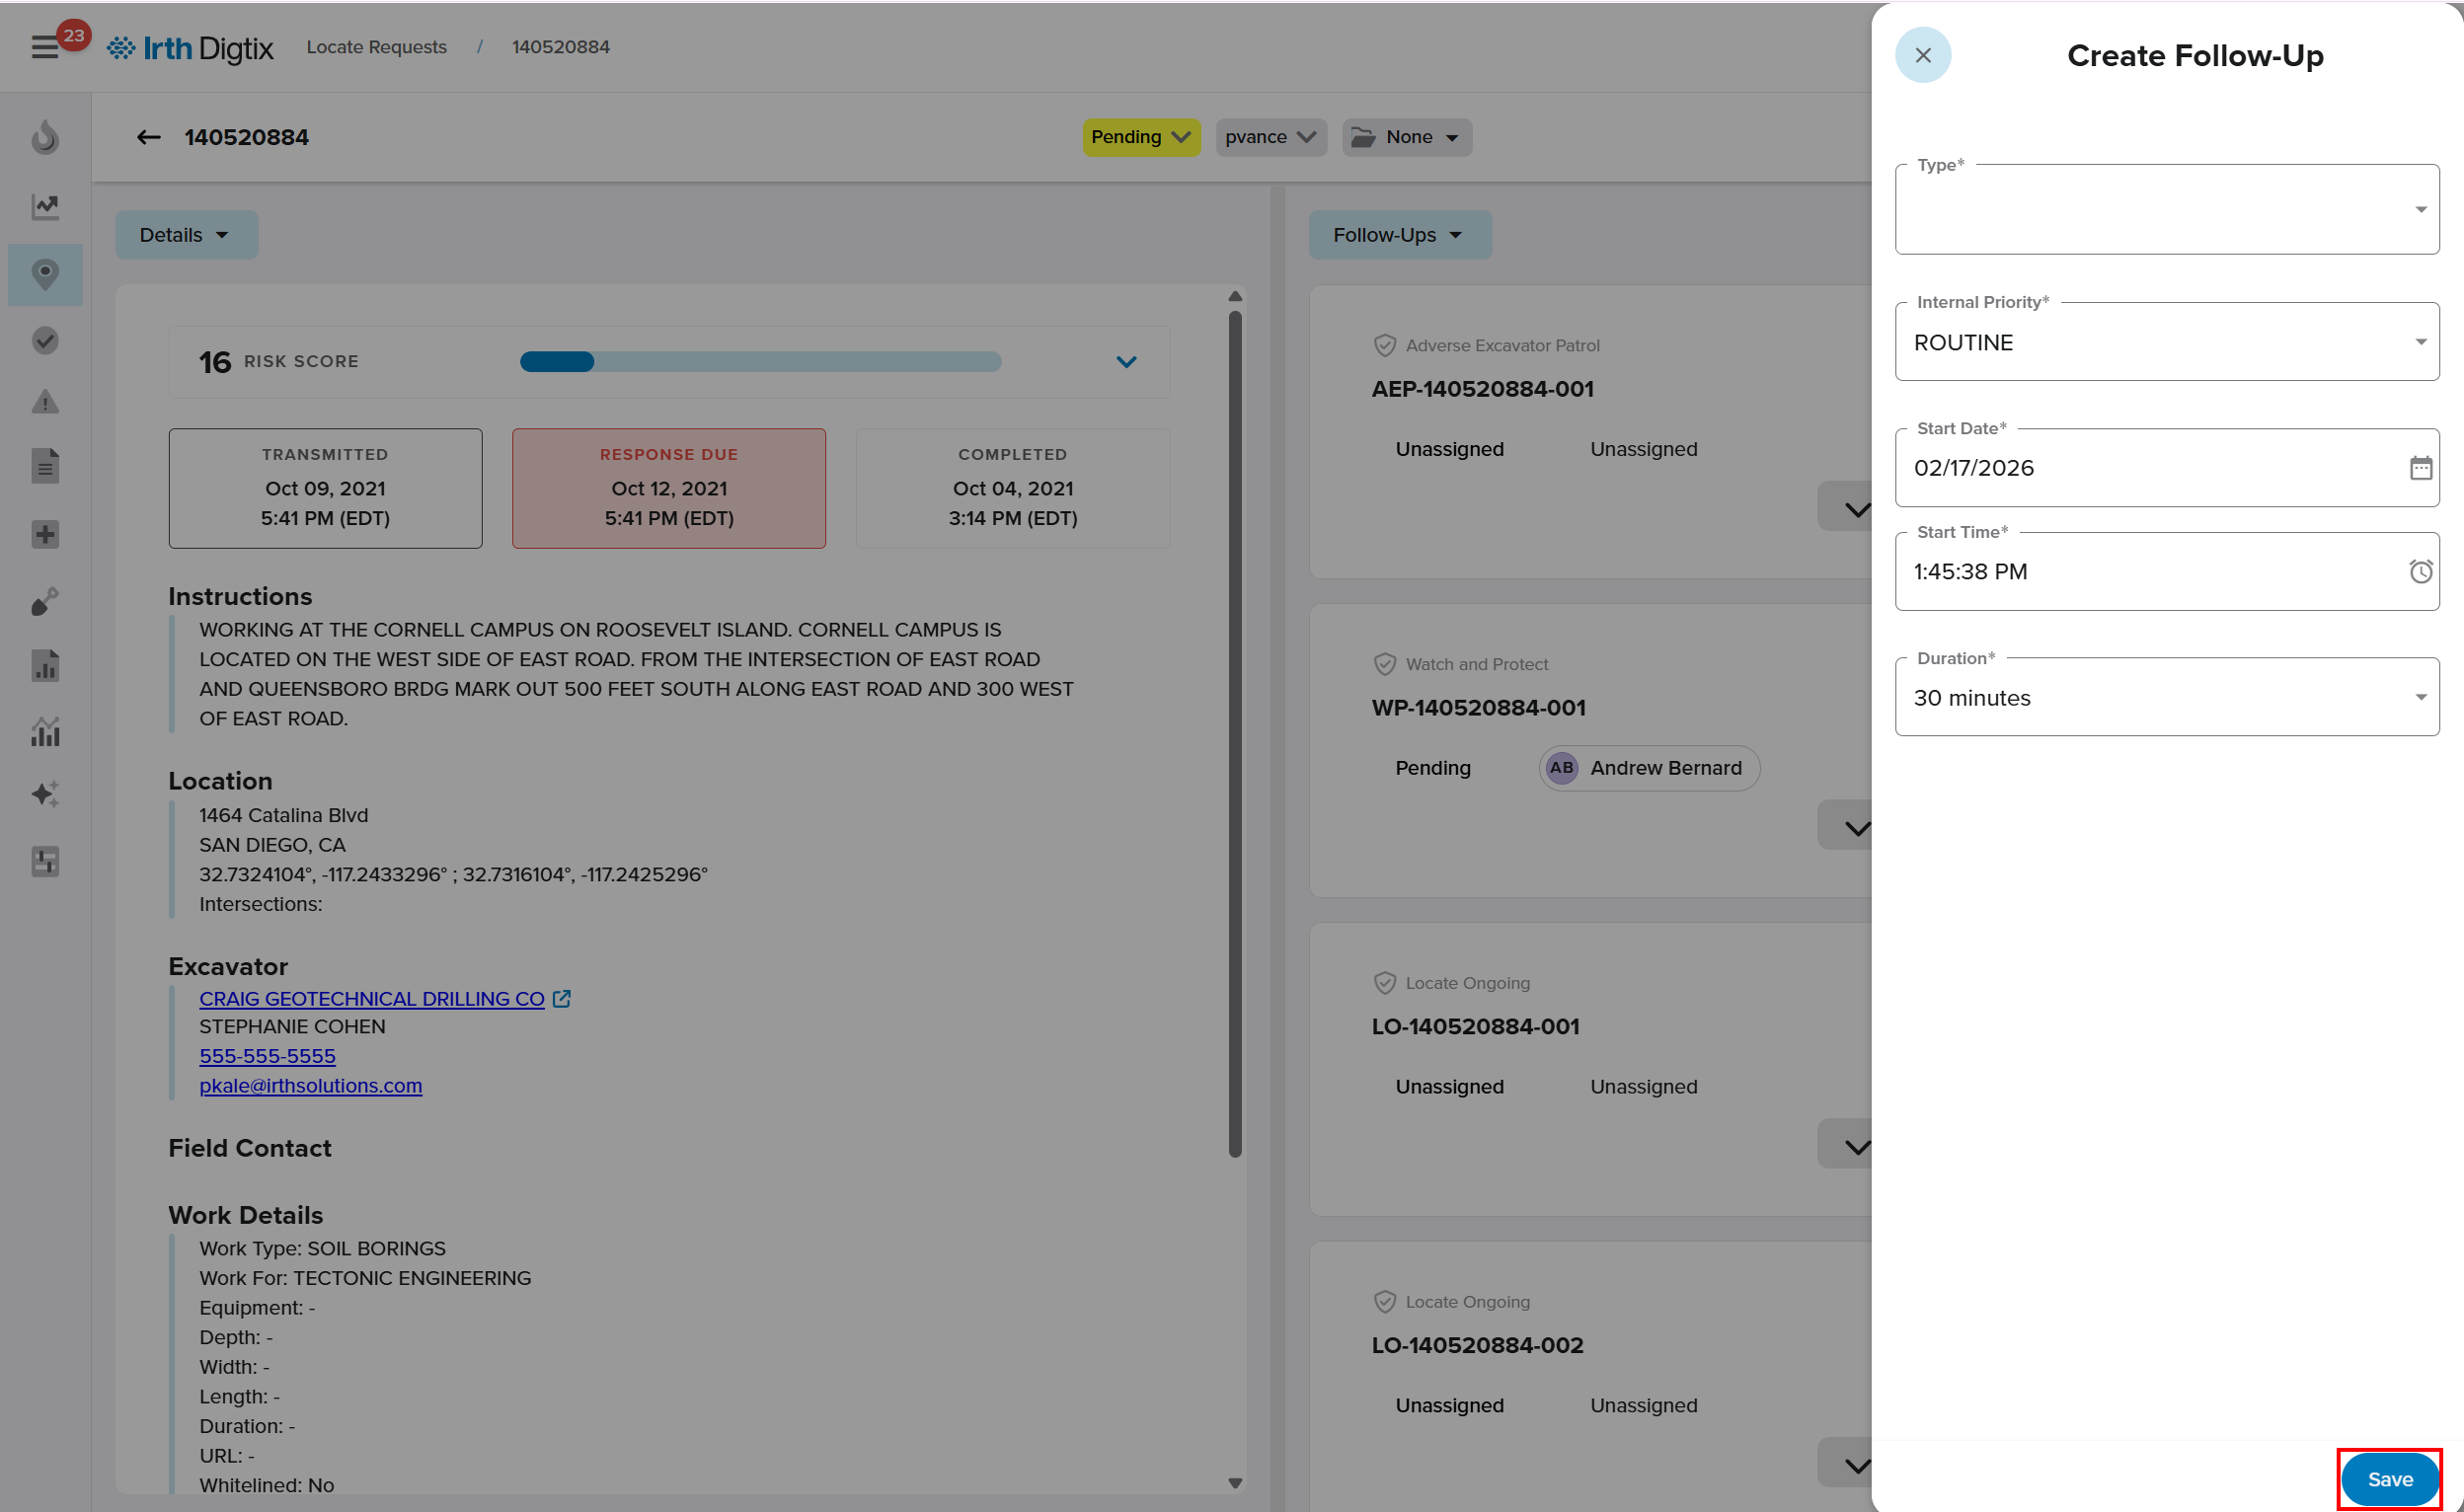Open the document page sidebar icon
This screenshot has height=1512, width=2464.
pos(45,466)
